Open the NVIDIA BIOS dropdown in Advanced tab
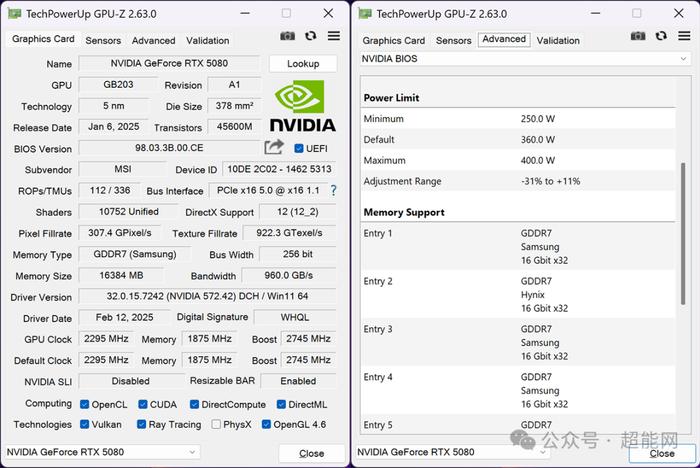This screenshot has height=468, width=700. click(x=525, y=59)
